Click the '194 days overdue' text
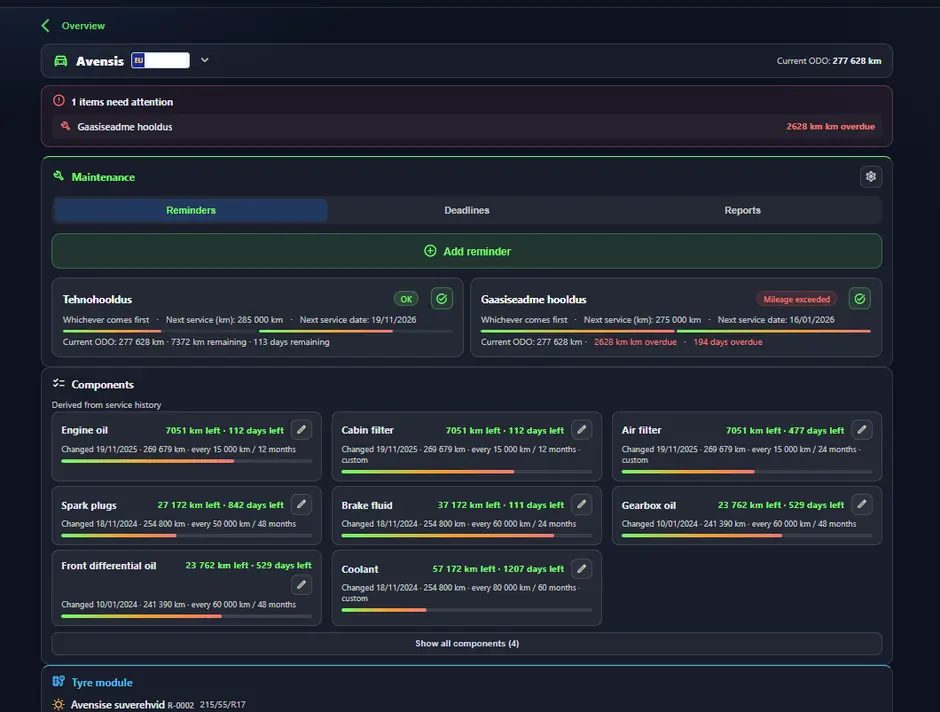Image resolution: width=940 pixels, height=712 pixels. (x=728, y=342)
